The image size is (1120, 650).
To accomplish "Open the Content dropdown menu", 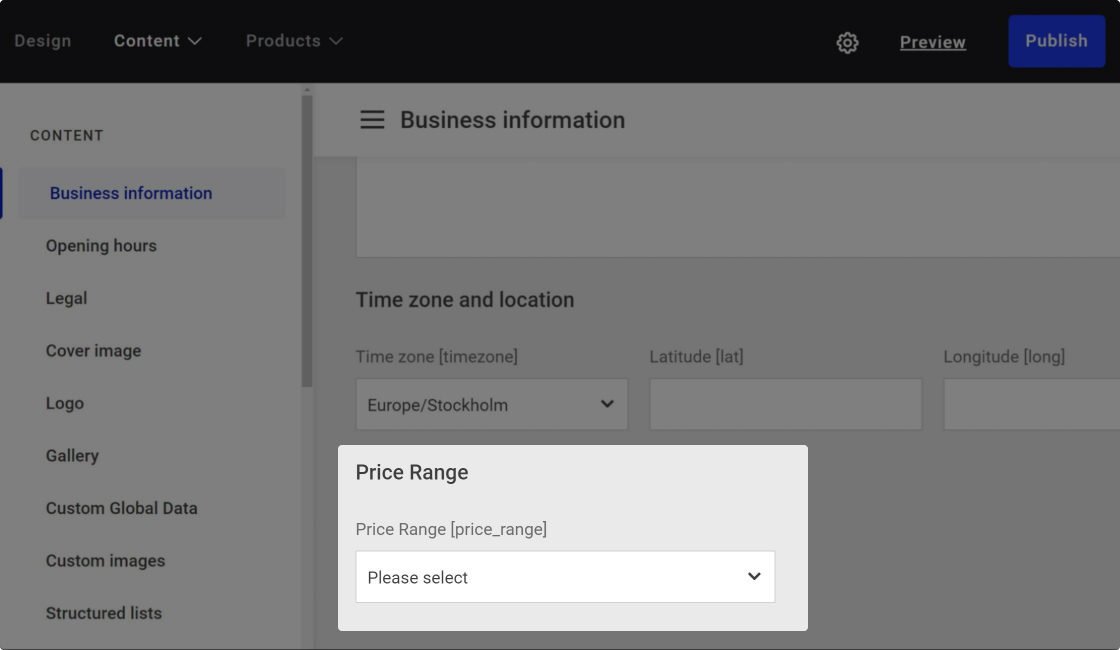I will pos(158,41).
